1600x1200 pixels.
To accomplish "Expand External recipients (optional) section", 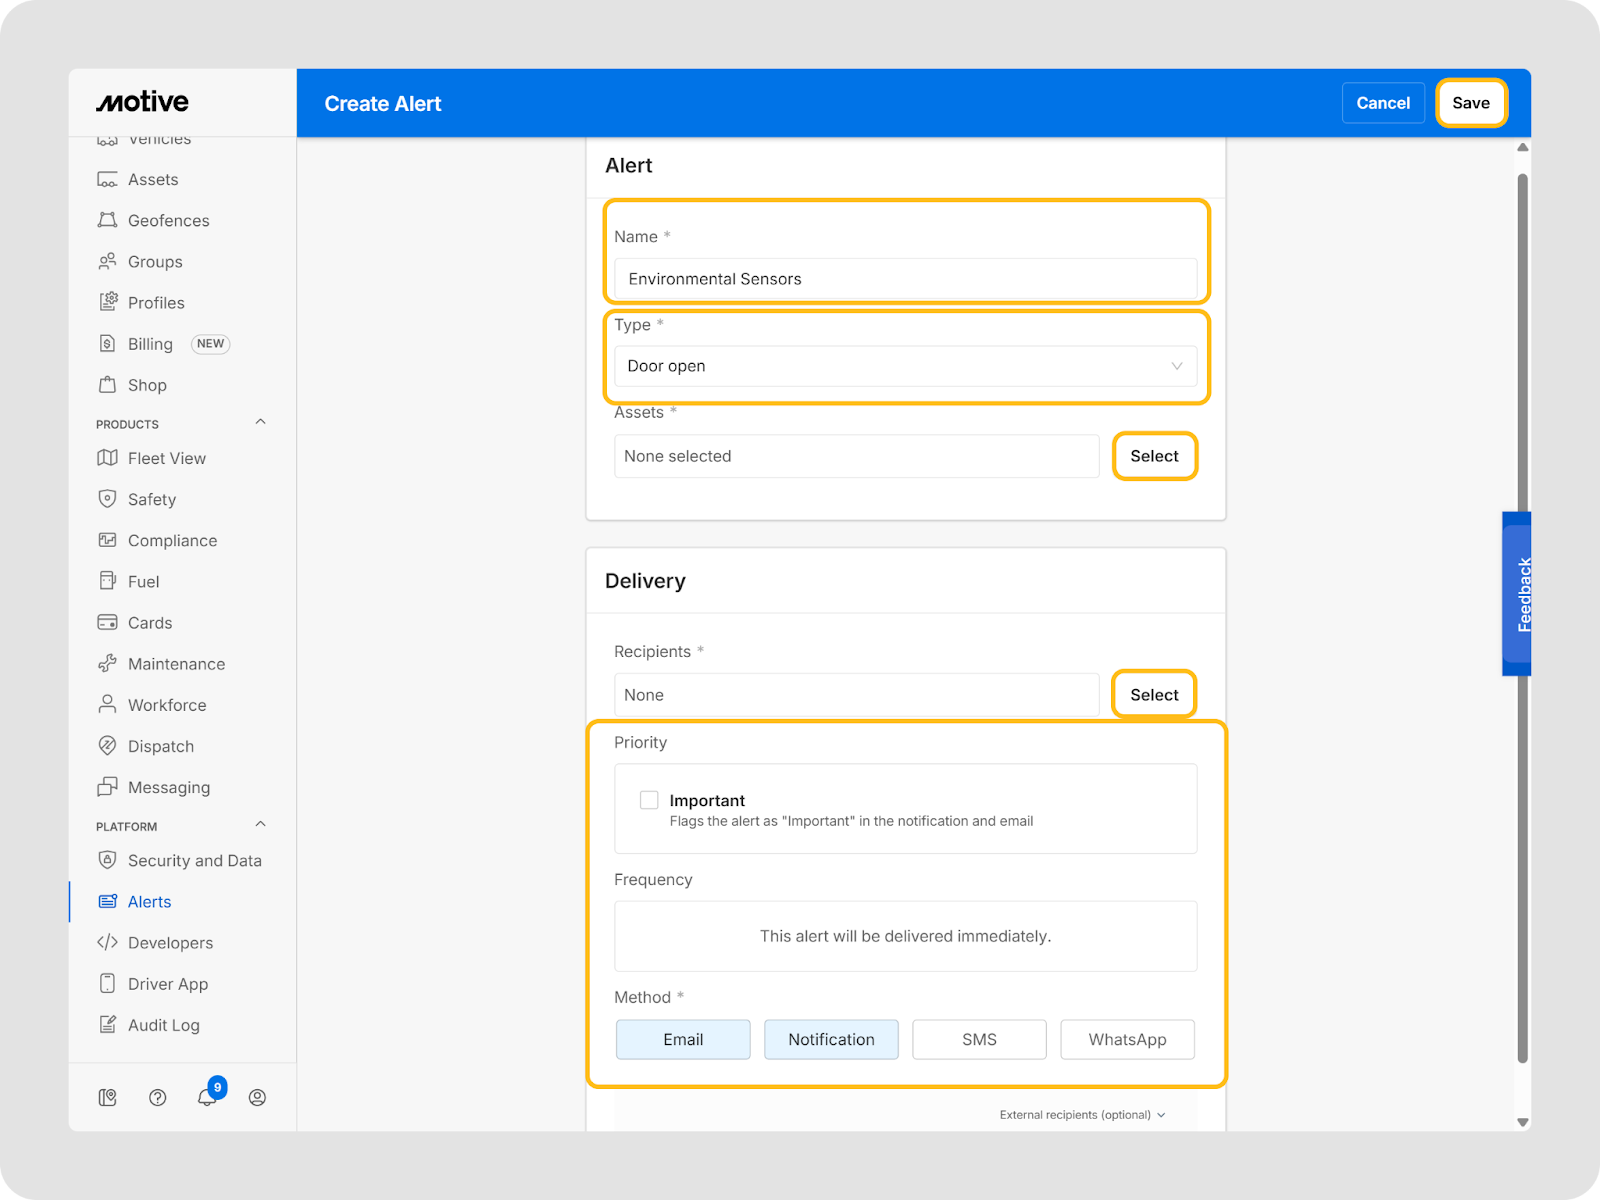I will tap(1082, 1115).
